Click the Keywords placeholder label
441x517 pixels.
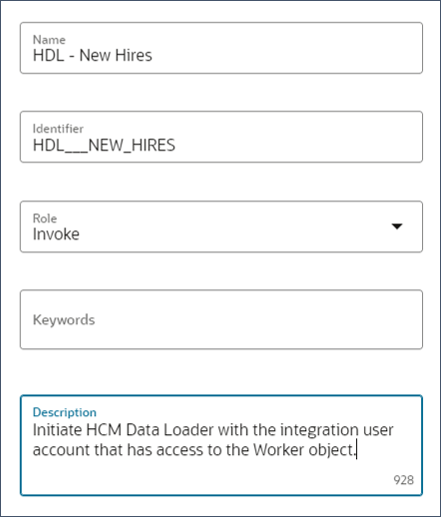coord(64,320)
